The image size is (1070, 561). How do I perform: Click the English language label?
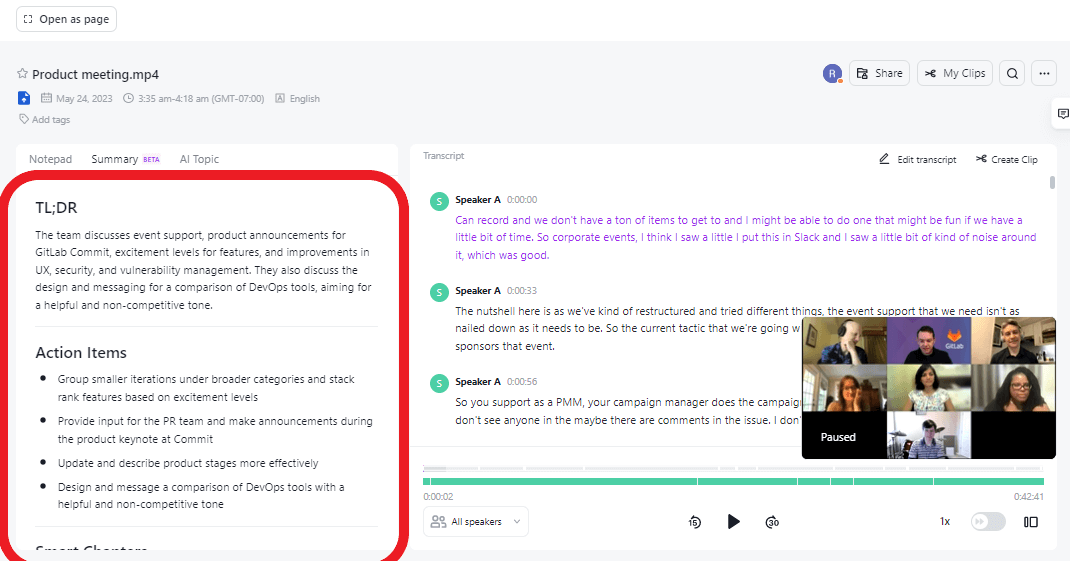[304, 98]
